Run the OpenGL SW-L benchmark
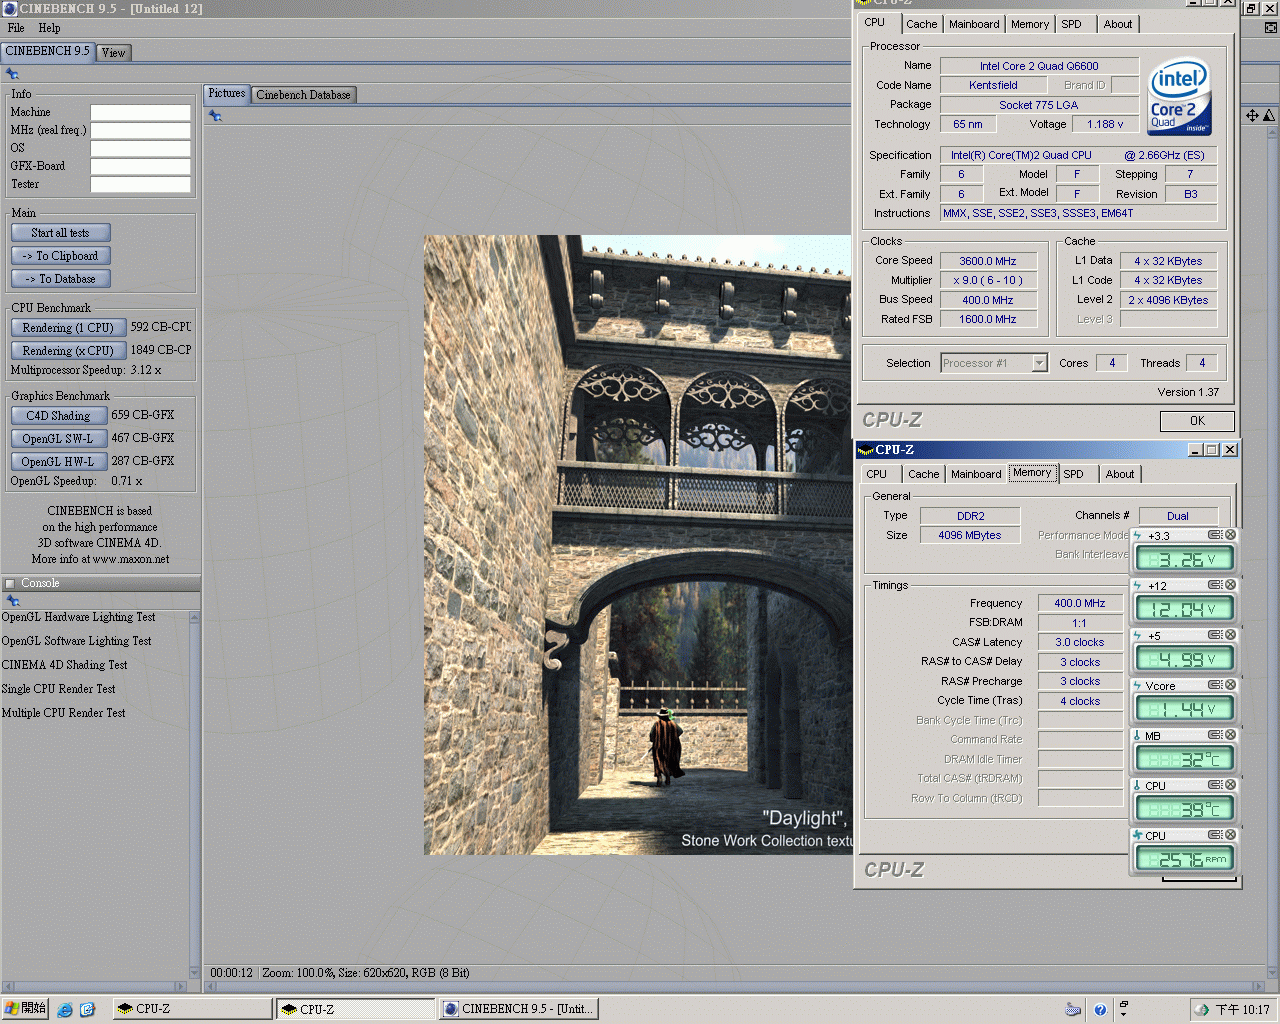 (x=58, y=439)
